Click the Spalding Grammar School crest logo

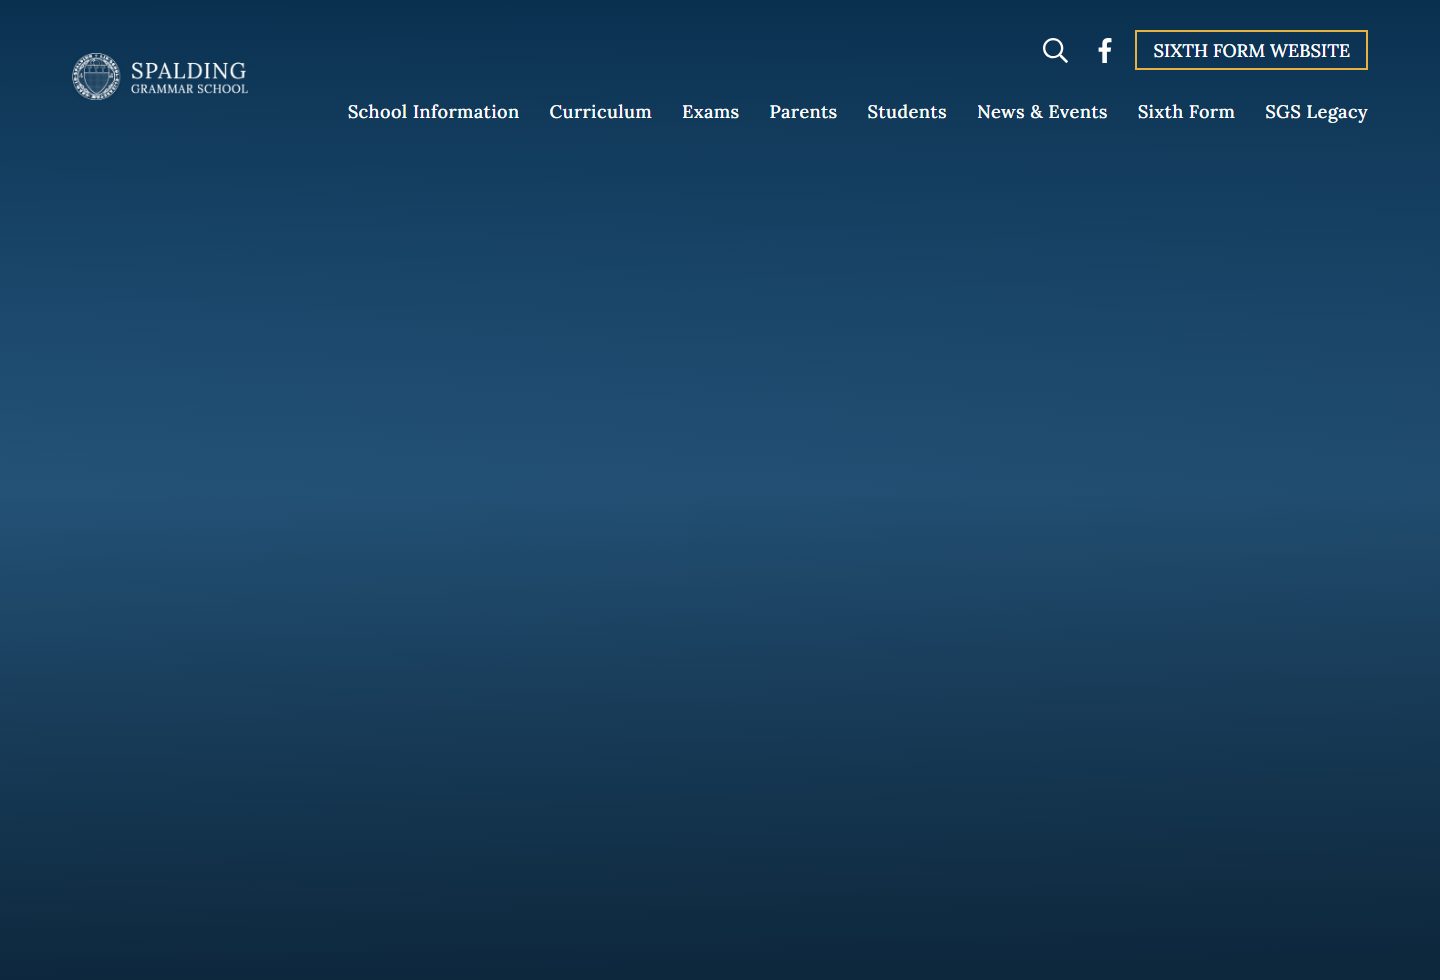click(x=96, y=76)
